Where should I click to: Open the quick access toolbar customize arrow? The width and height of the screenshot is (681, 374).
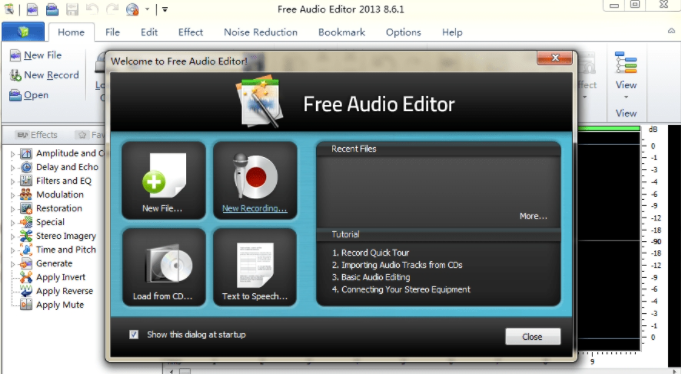coord(165,9)
